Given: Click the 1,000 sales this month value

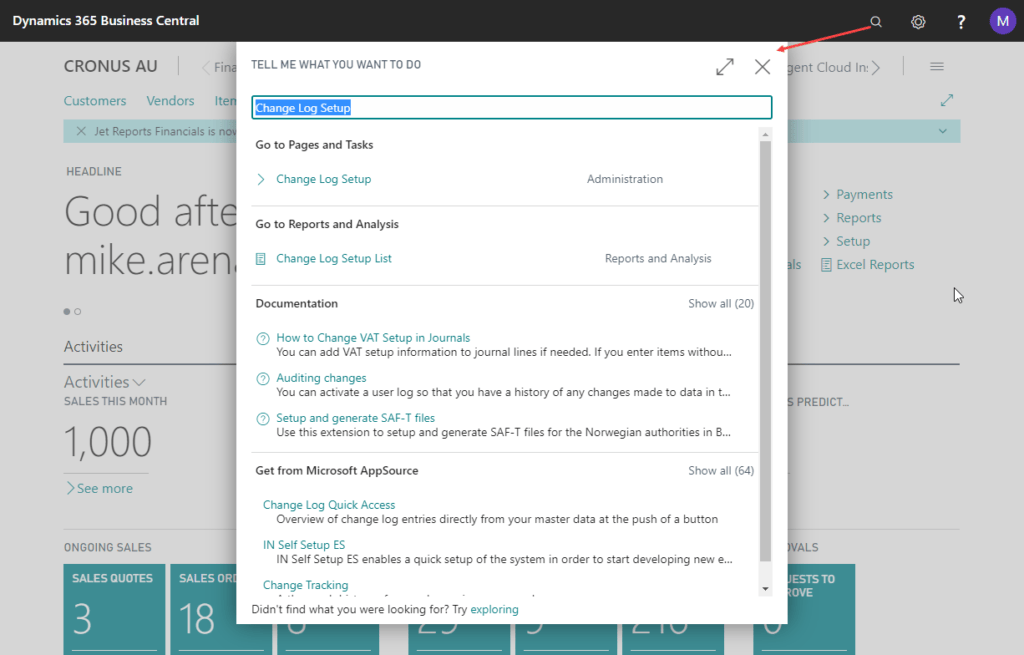Looking at the screenshot, I should pos(108,442).
